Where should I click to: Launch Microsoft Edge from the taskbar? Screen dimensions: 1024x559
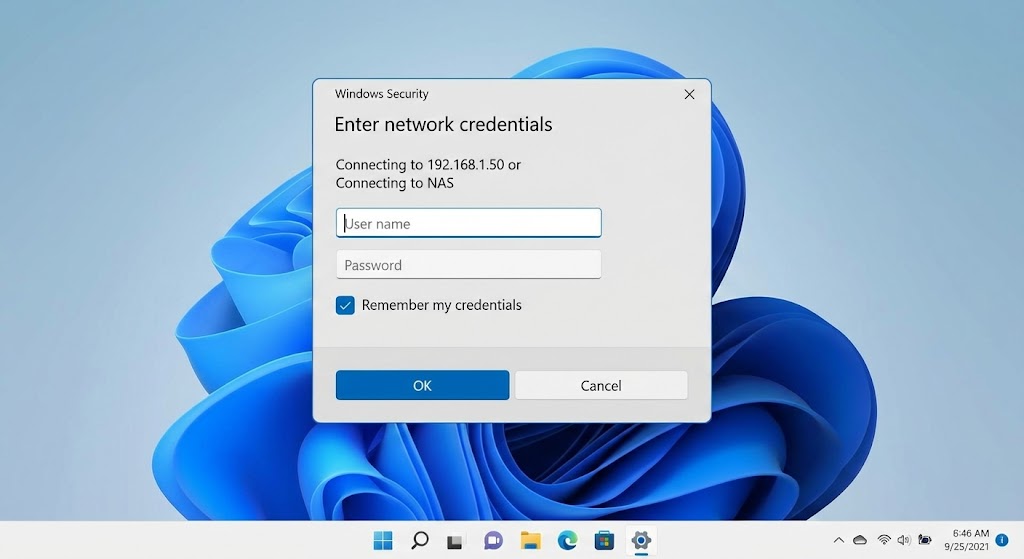coord(567,541)
